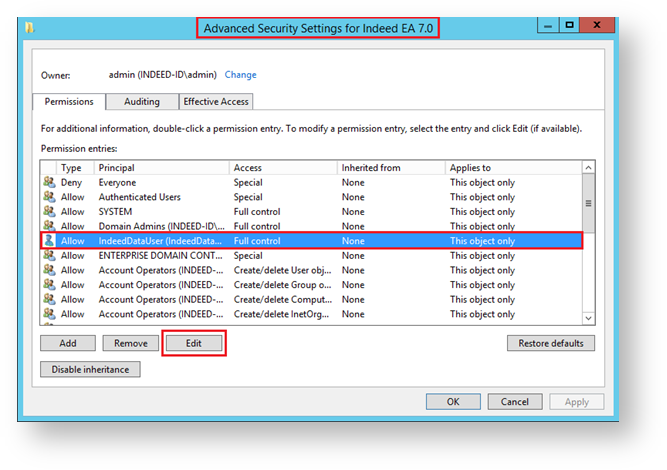Click group icon of ENTERPRISE DOMAIN CONT row

point(49,255)
